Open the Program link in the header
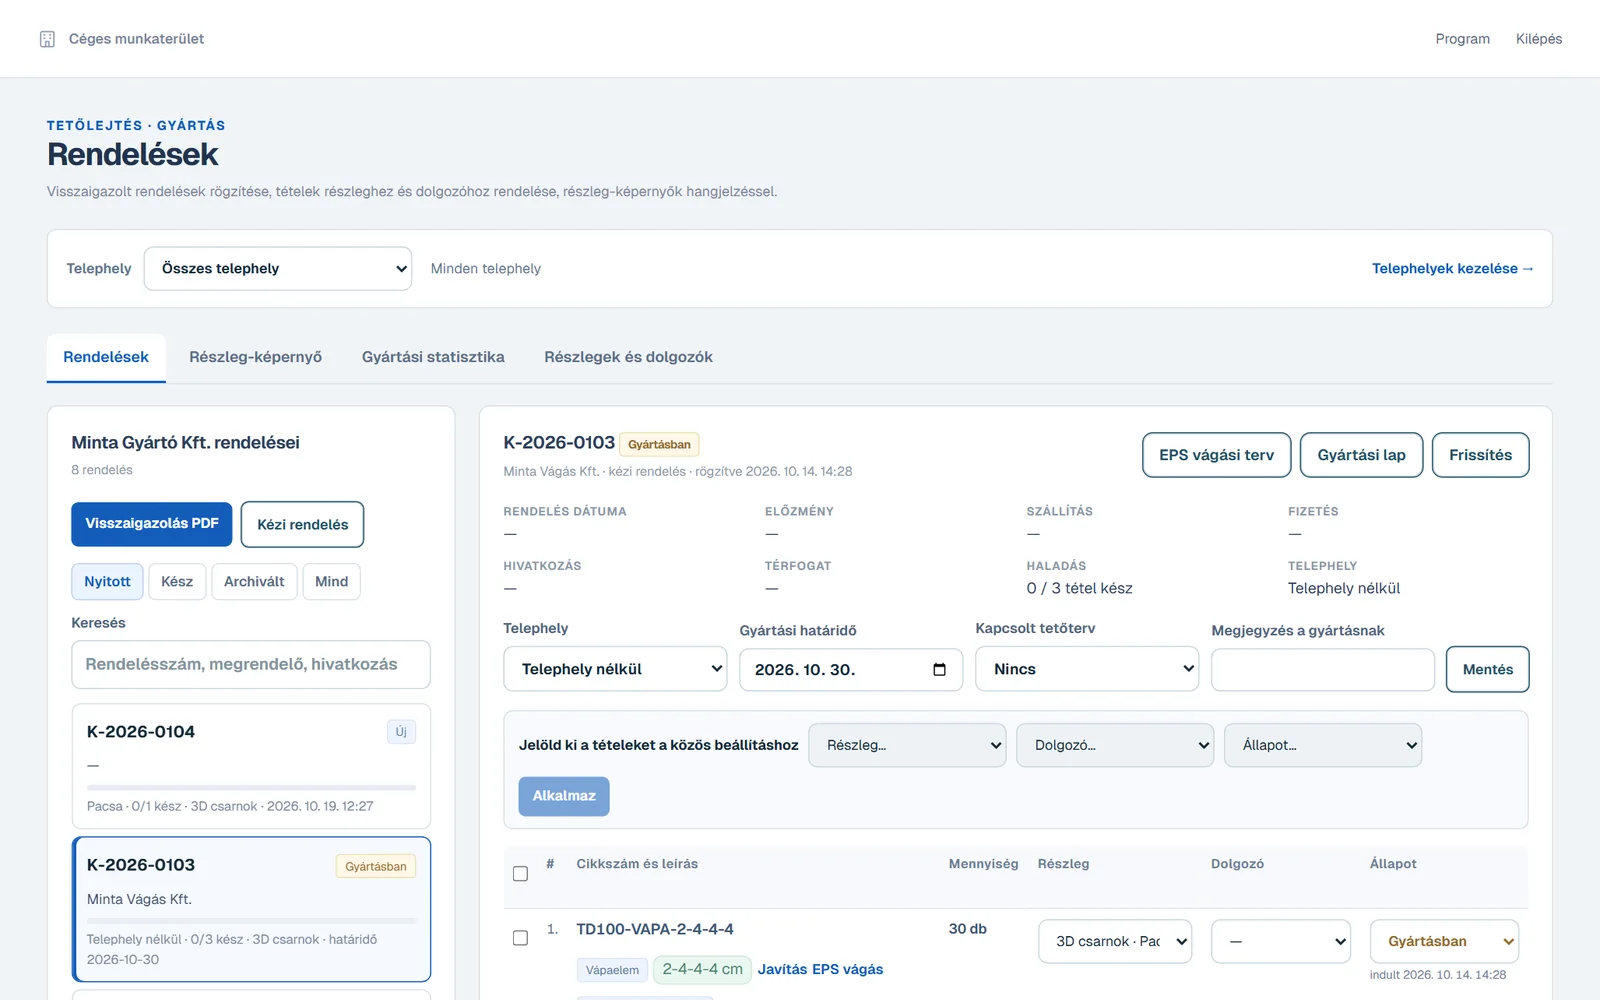The height and width of the screenshot is (1000, 1600). pos(1463,39)
